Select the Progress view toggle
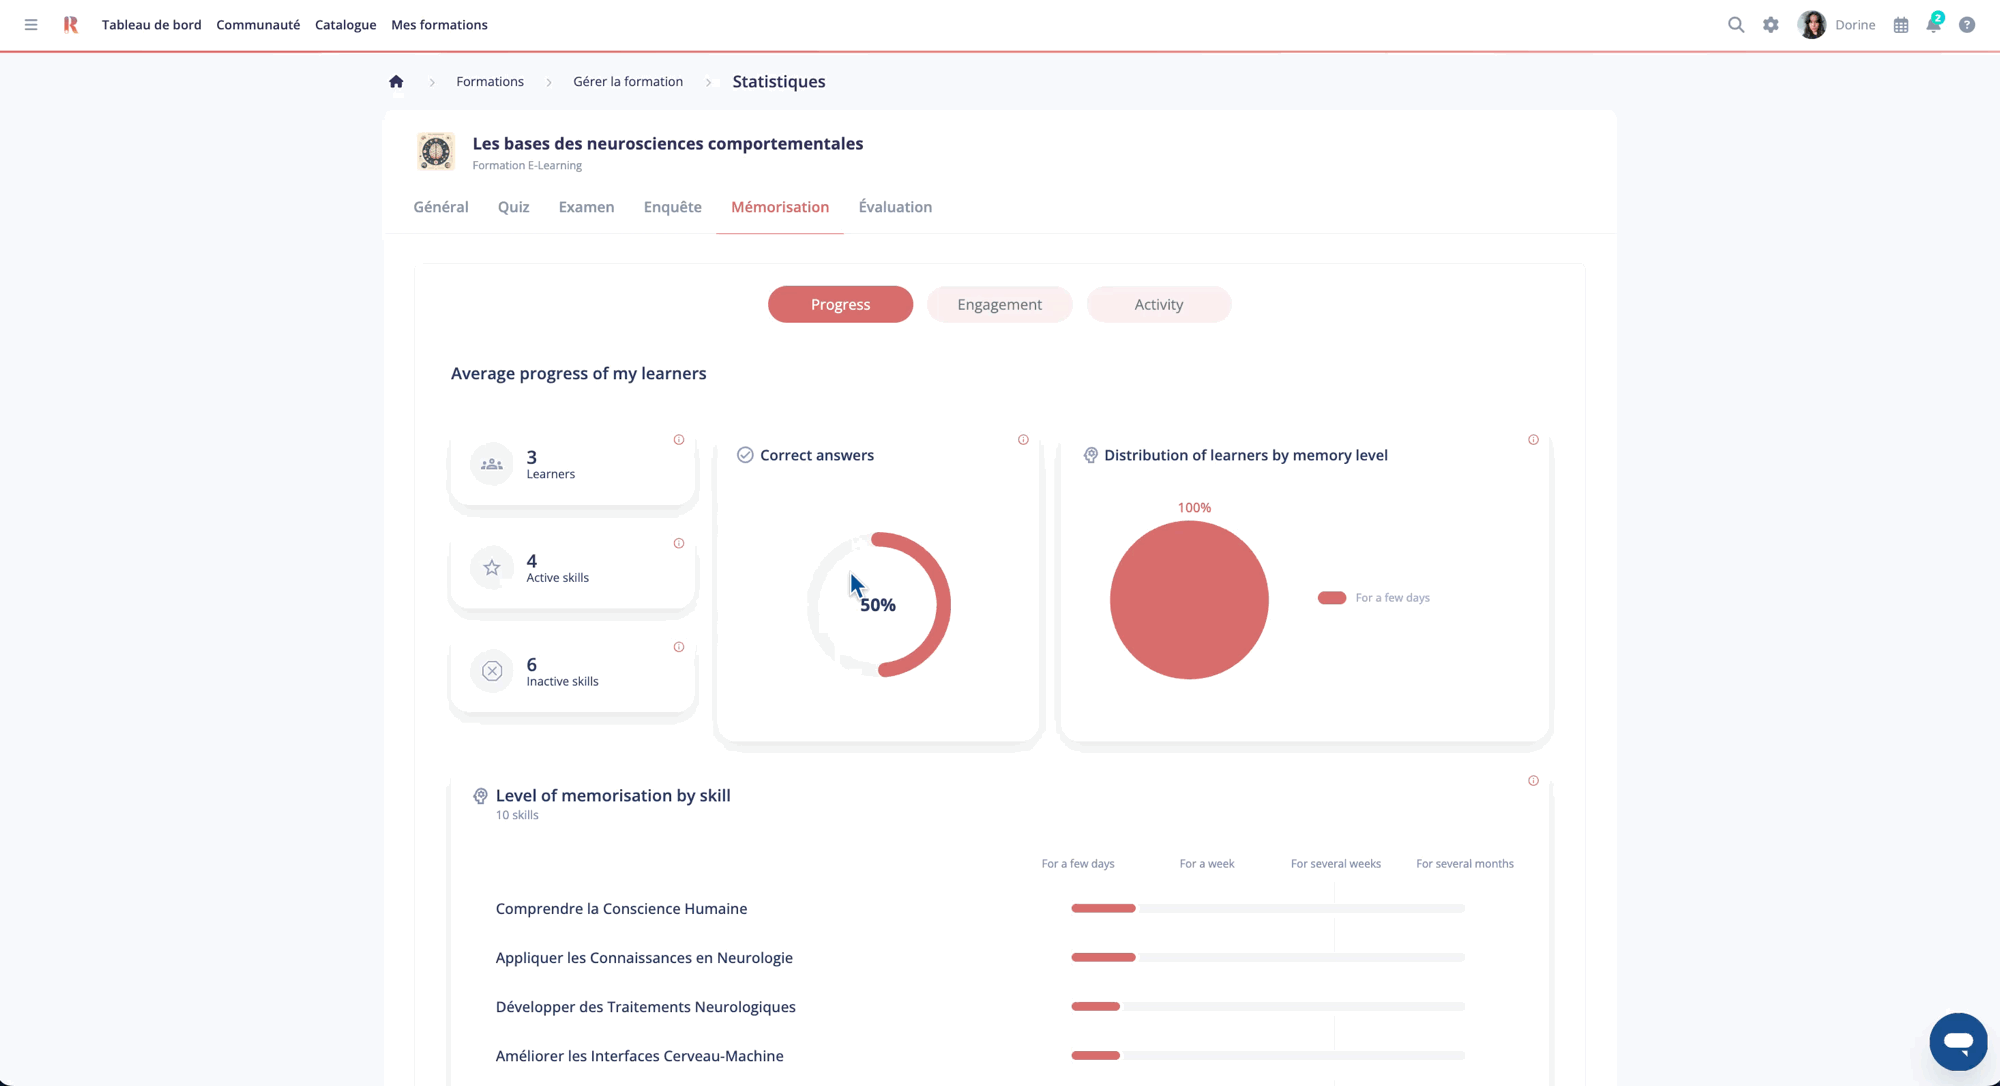The height and width of the screenshot is (1086, 2000). tap(840, 304)
